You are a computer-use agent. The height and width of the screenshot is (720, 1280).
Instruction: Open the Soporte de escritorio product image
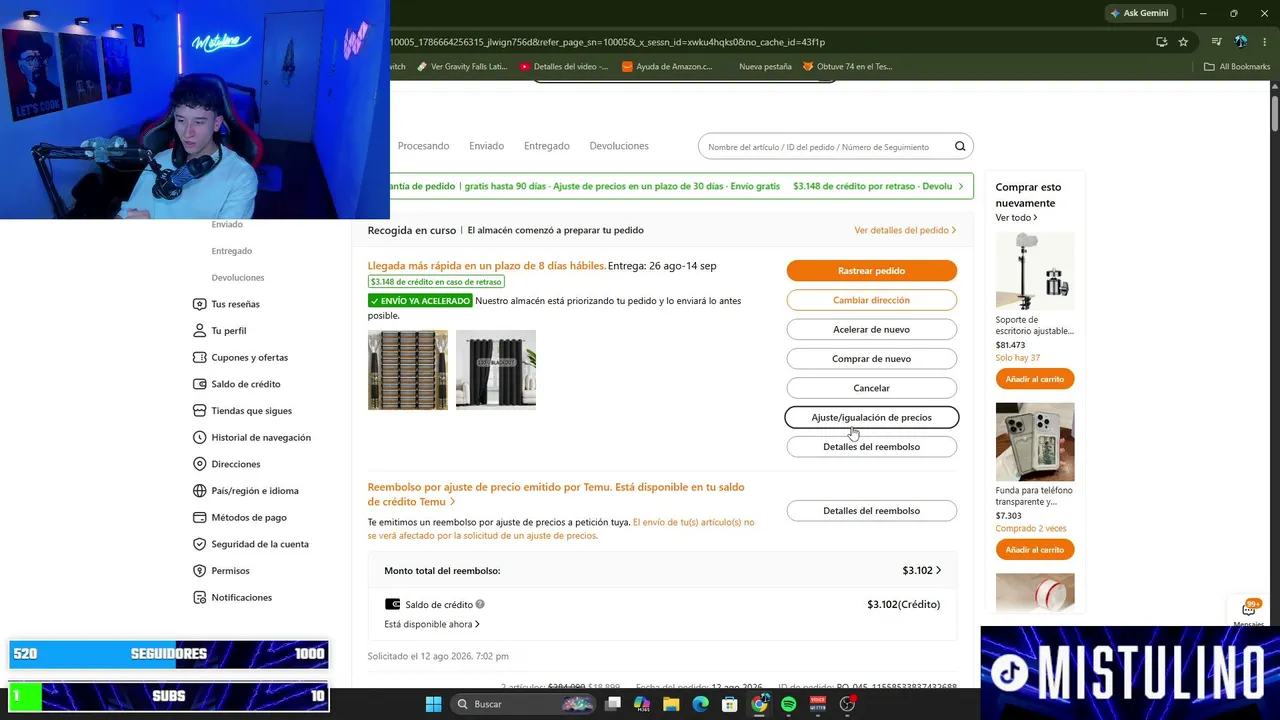[x=1035, y=271]
